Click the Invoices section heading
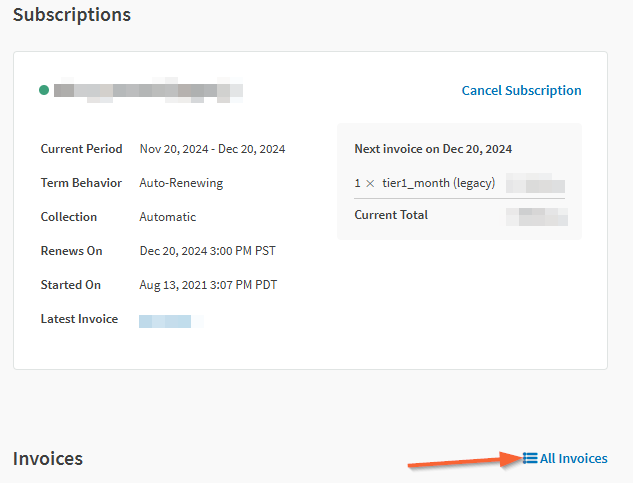This screenshot has height=483, width=633. point(48,458)
